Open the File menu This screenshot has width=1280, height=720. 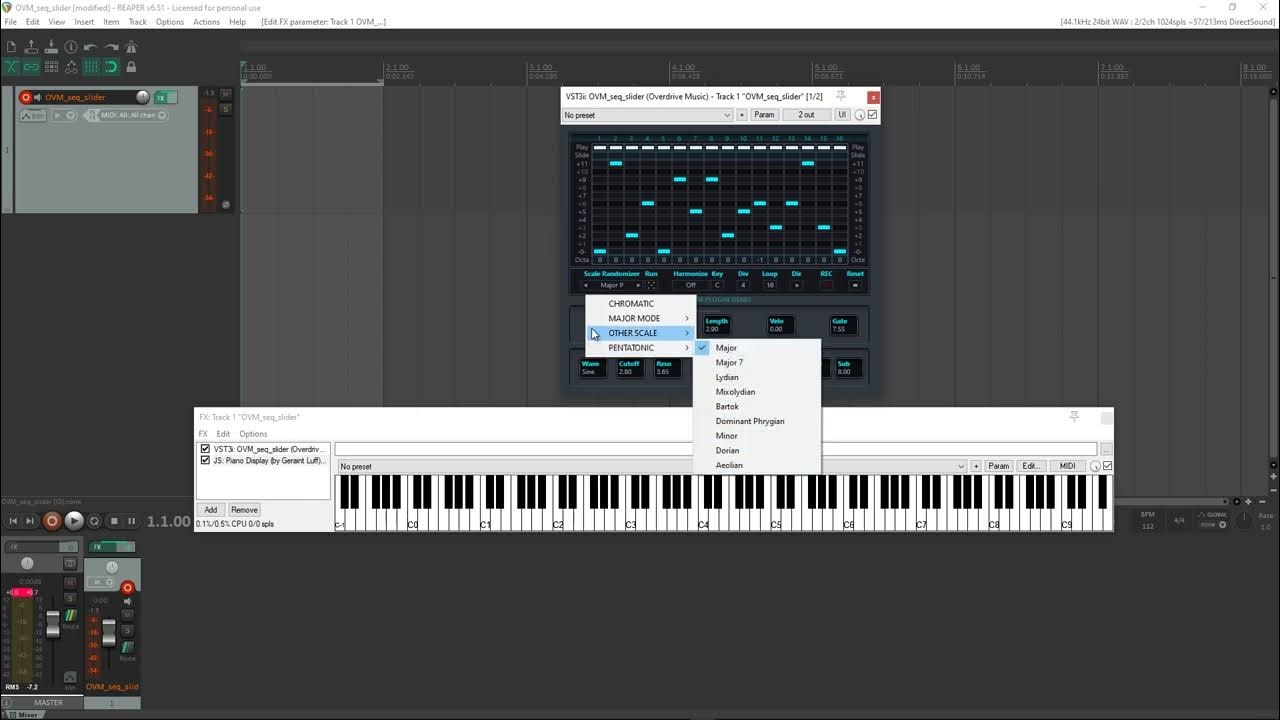pos(11,22)
